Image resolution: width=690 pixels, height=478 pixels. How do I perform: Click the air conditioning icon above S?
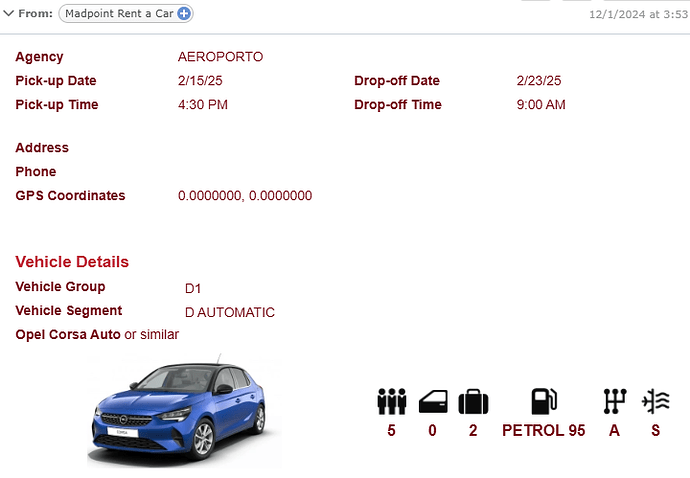point(656,401)
